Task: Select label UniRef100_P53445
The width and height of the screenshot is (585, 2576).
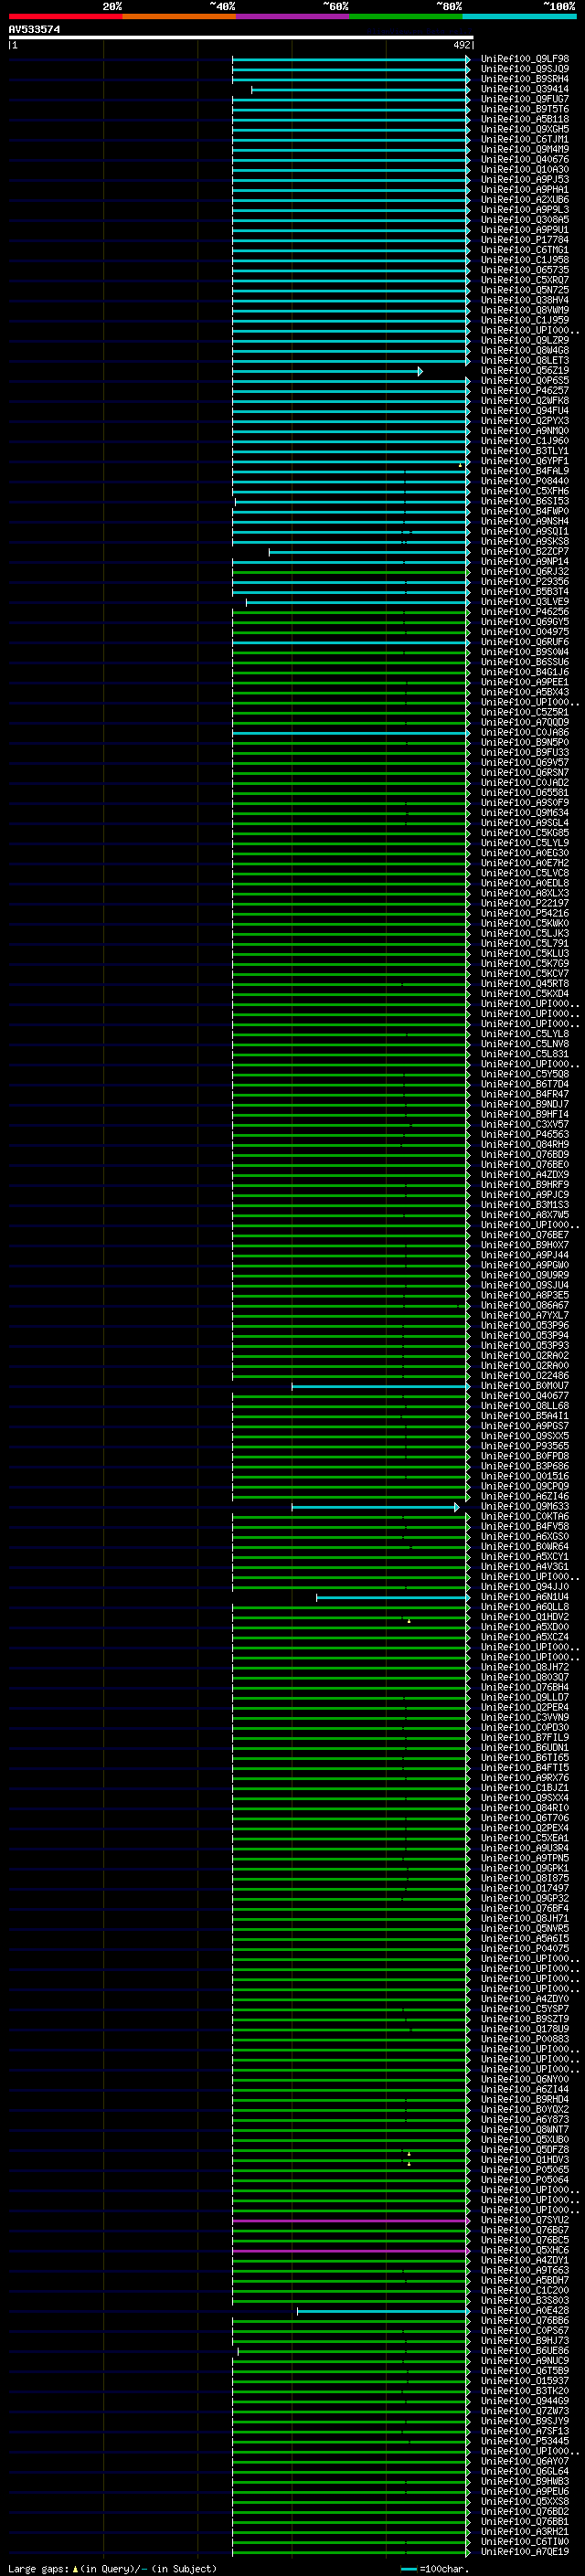Action: [525, 2441]
